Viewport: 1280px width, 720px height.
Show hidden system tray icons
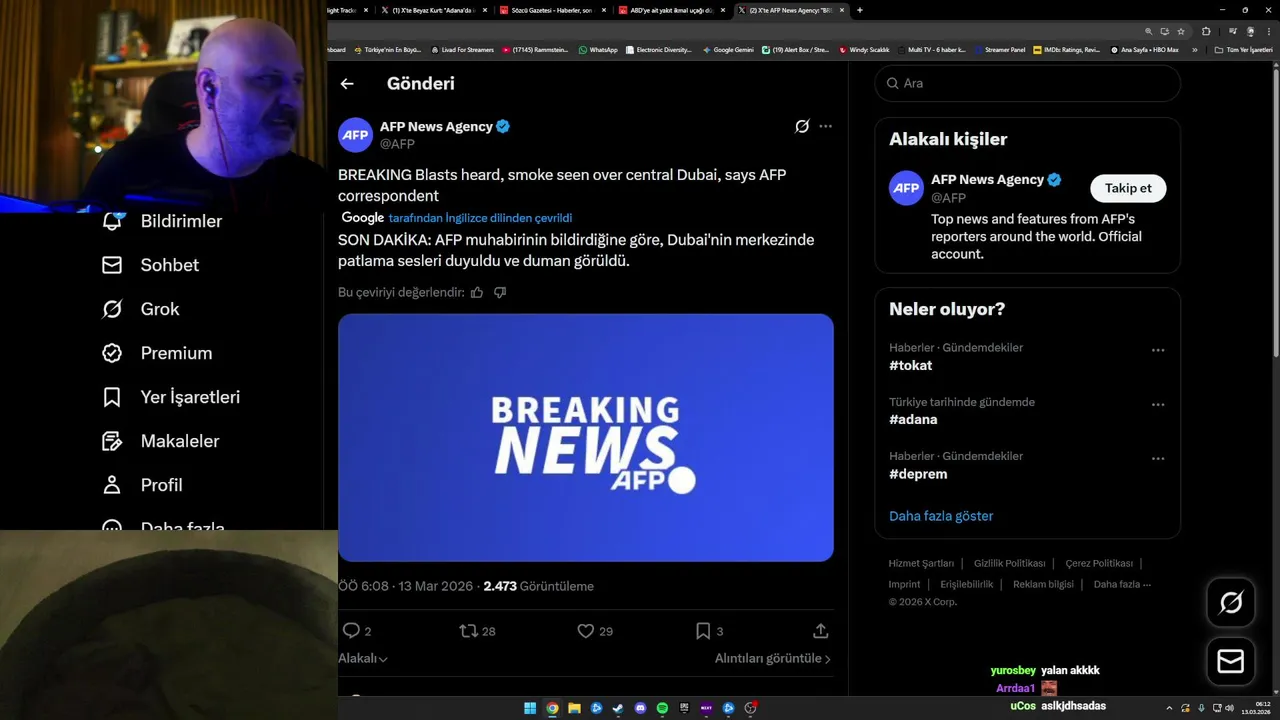point(1170,708)
